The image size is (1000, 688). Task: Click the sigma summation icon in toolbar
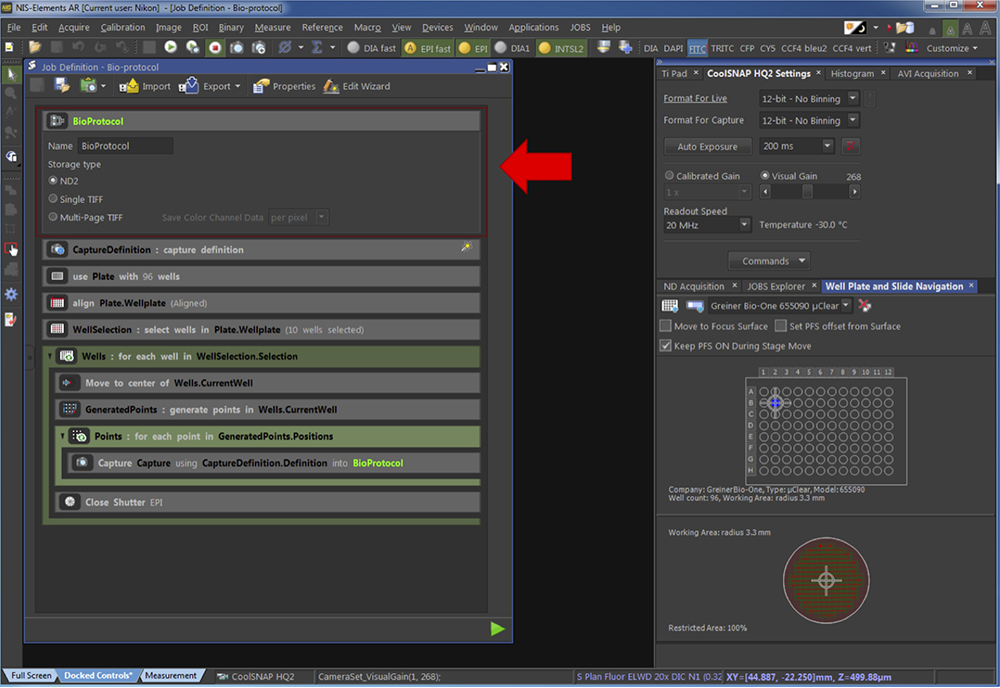316,48
